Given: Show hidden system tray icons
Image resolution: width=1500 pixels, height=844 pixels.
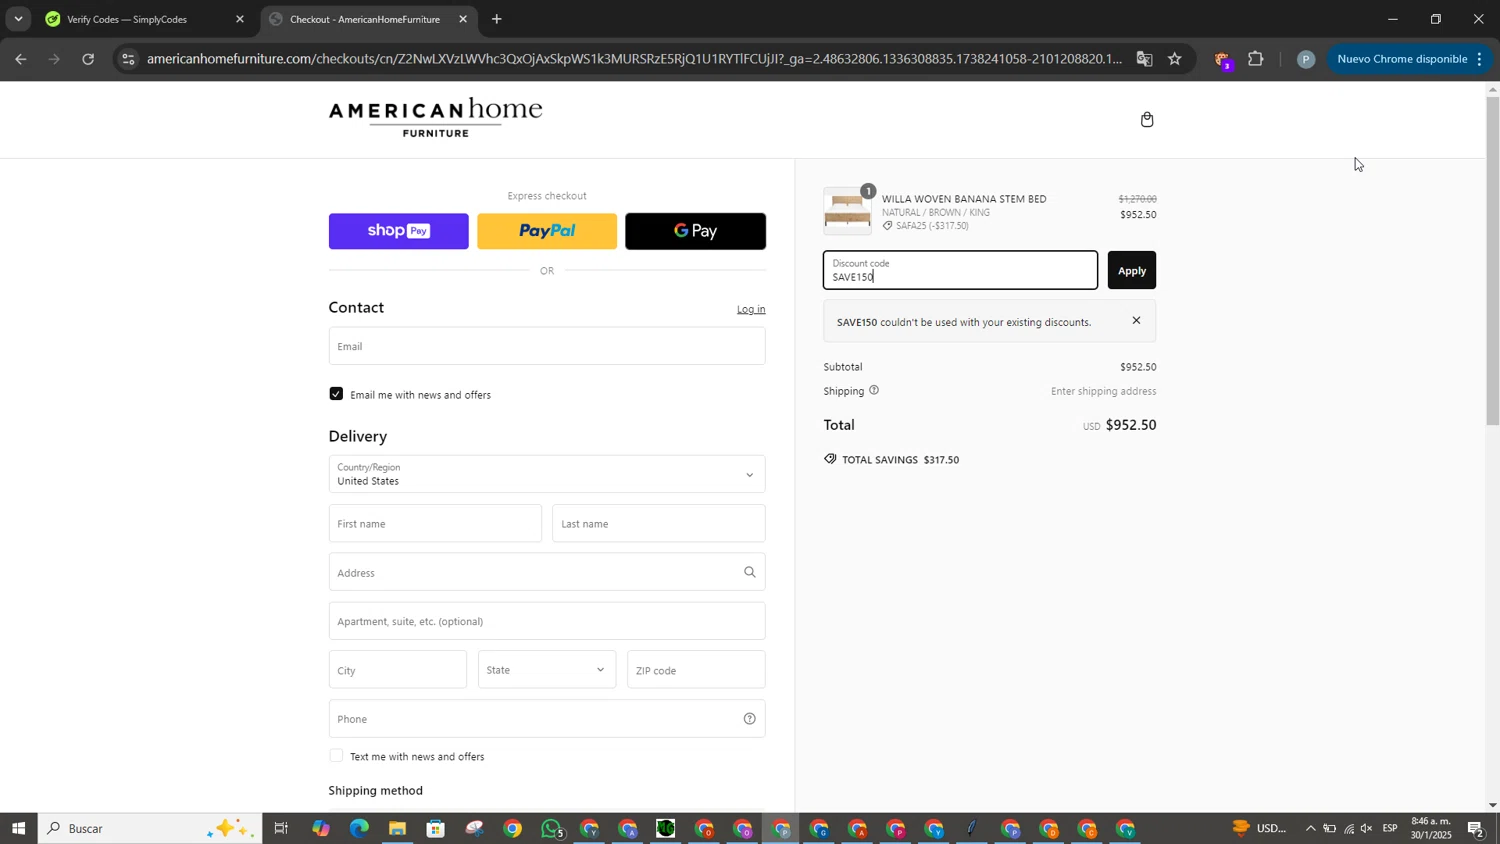Looking at the screenshot, I should tap(1310, 828).
